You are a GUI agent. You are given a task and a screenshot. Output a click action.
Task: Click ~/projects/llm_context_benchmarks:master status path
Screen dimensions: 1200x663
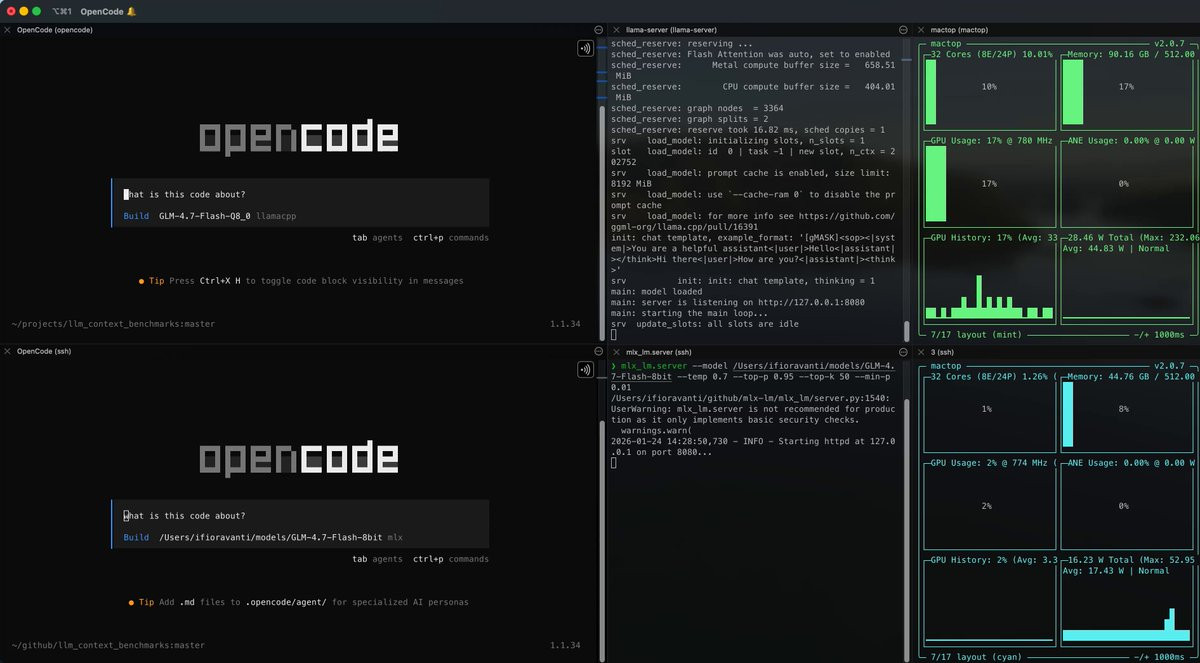click(x=113, y=324)
